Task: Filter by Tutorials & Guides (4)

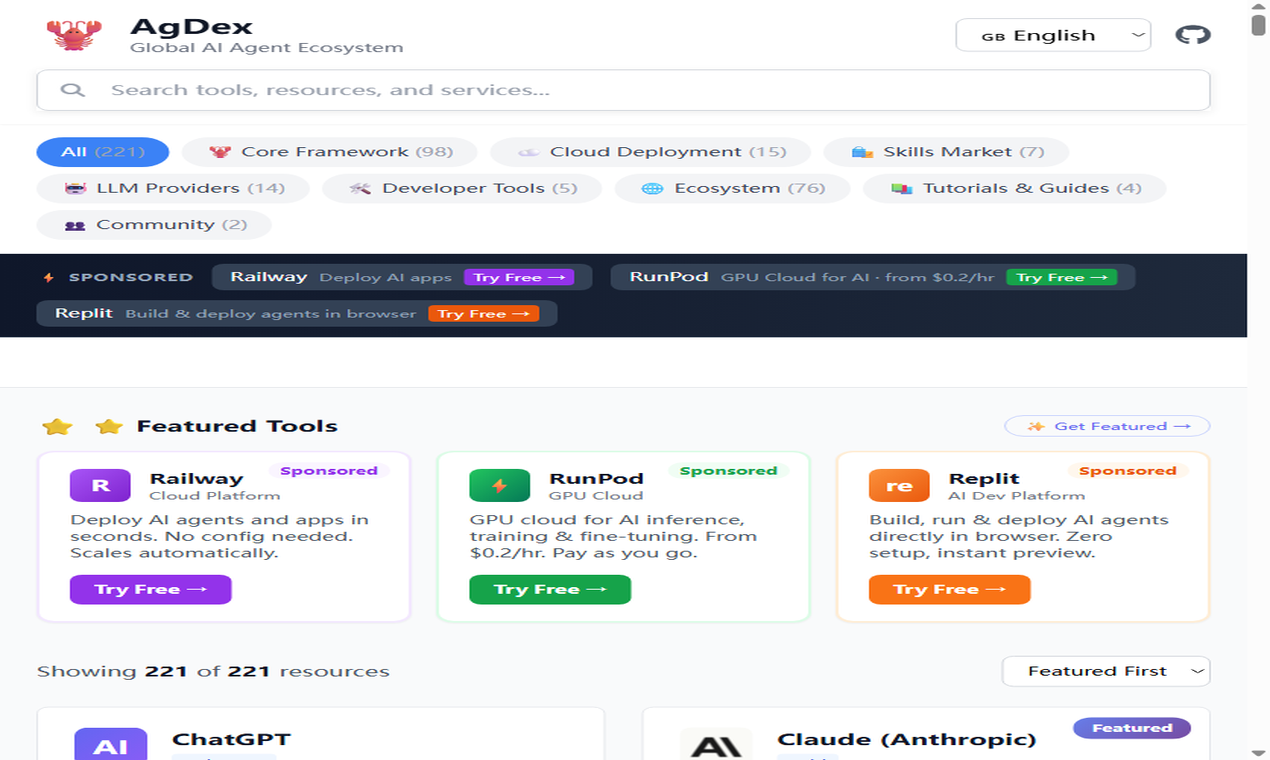Action: point(1015,188)
